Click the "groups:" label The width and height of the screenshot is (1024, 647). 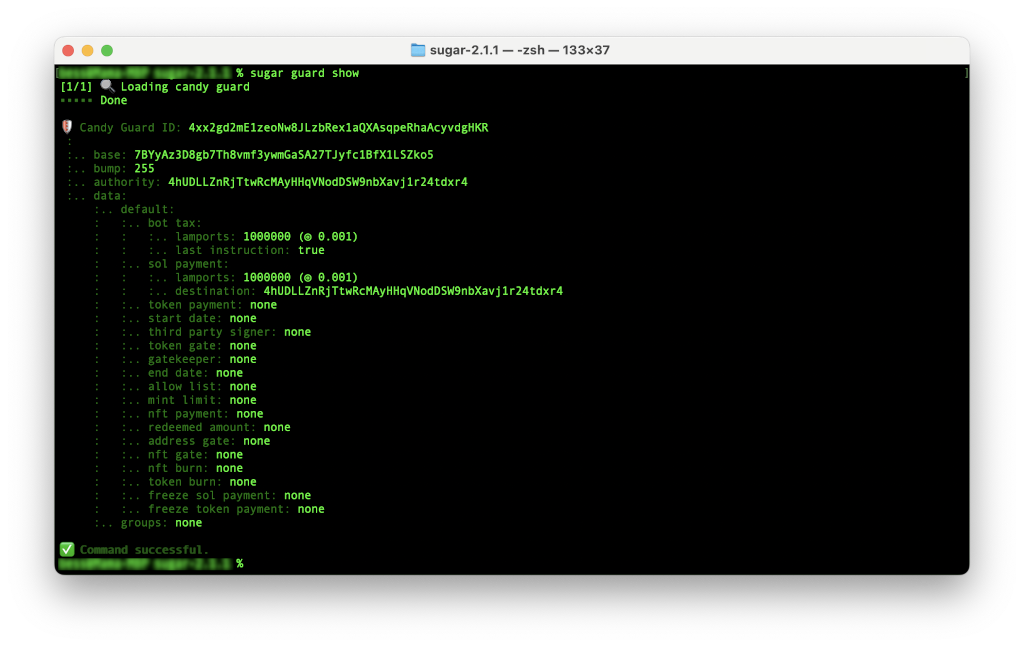coord(144,523)
